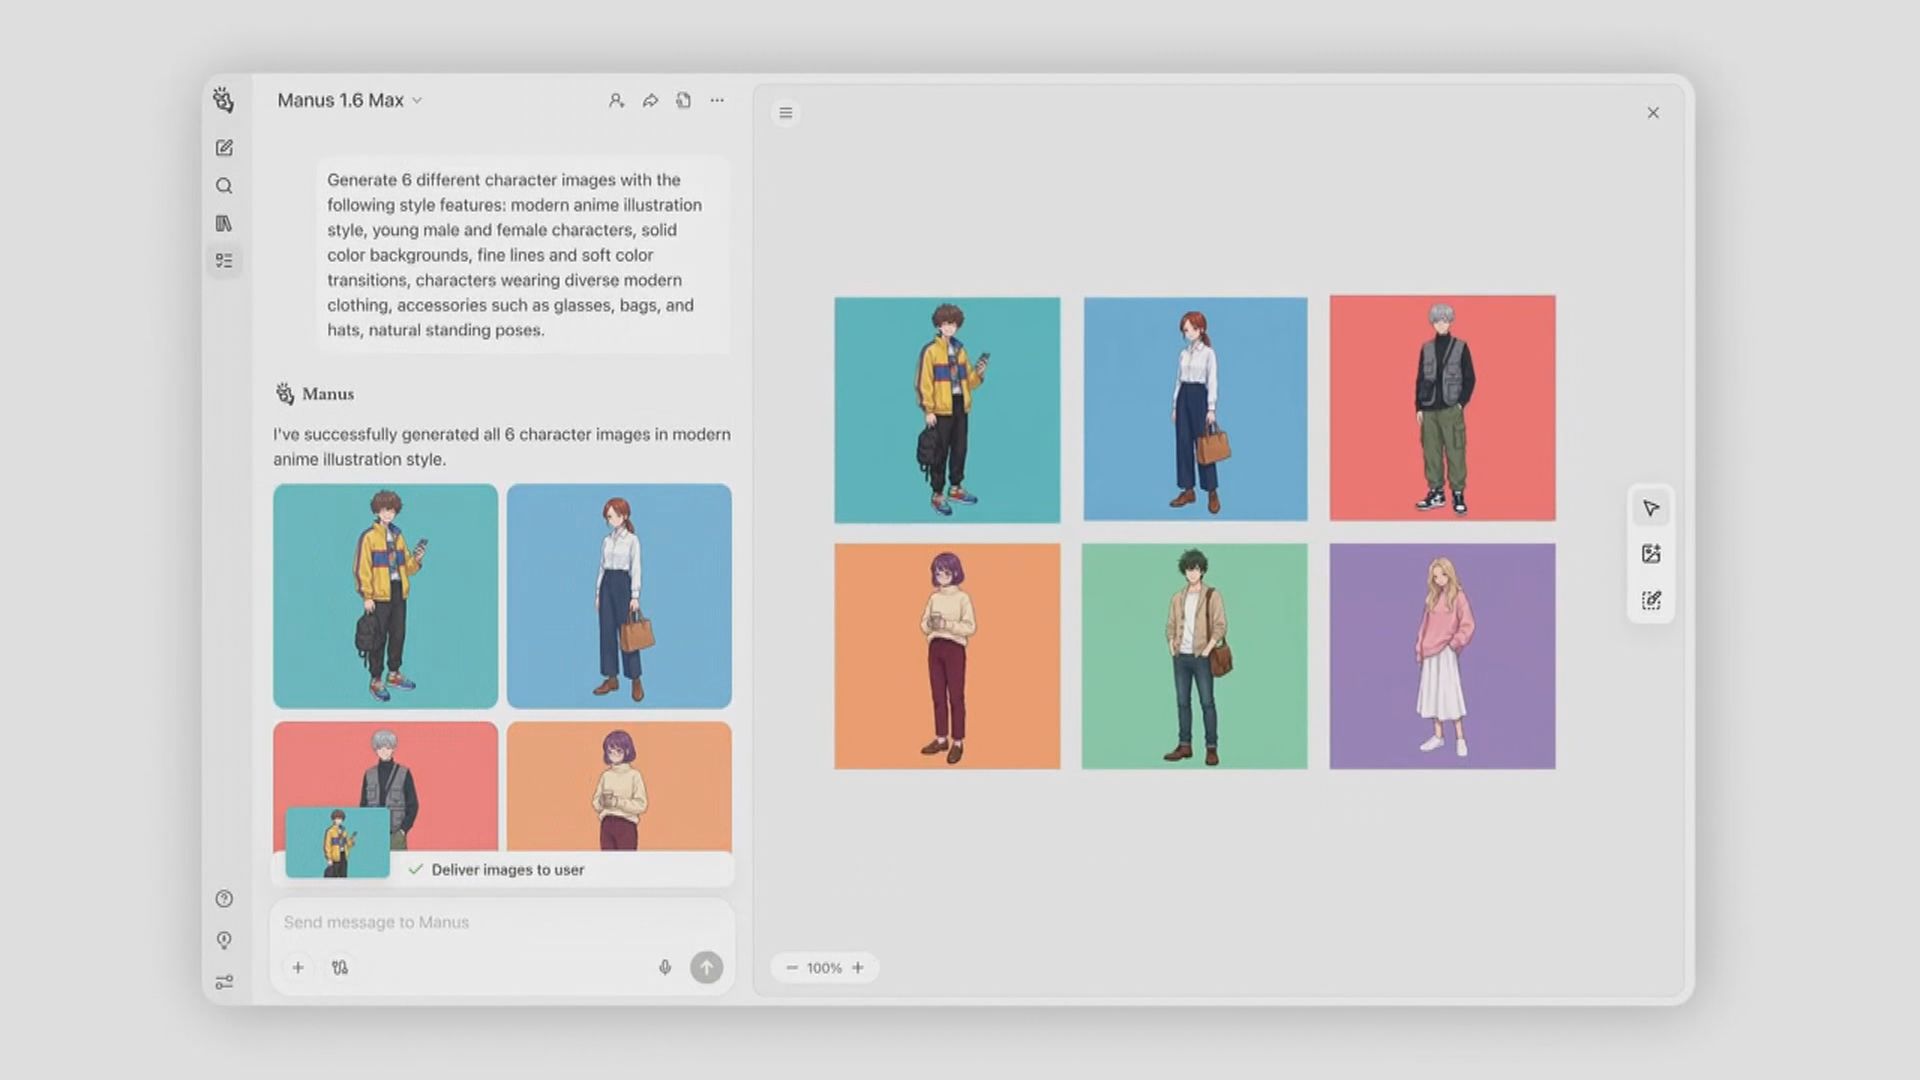Click the edit region tool icon
The width and height of the screenshot is (1920, 1080).
pyautogui.click(x=1651, y=600)
